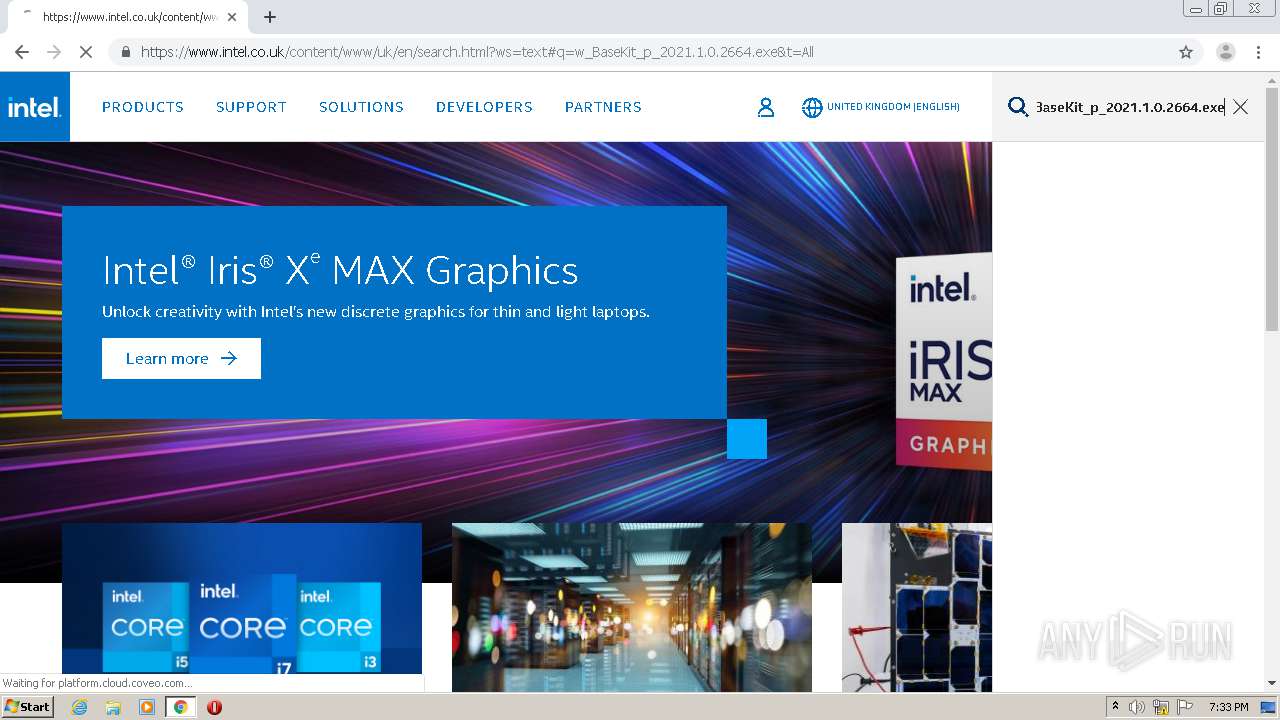
Task: Click the volume speaker tray icon
Action: point(1137,707)
